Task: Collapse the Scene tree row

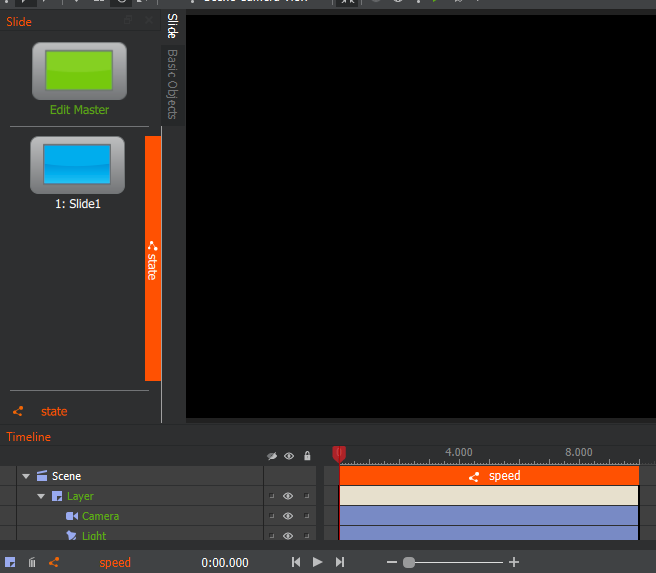Action: tap(26, 476)
